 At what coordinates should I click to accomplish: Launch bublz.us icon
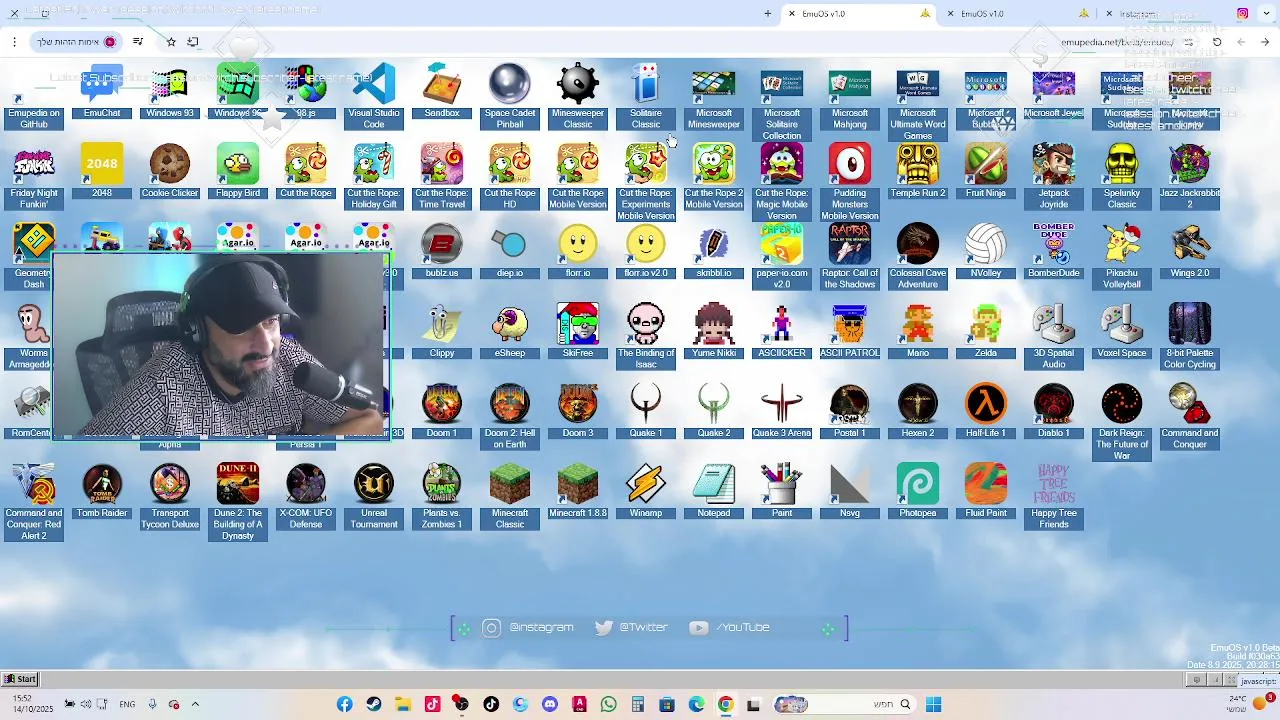point(442,252)
